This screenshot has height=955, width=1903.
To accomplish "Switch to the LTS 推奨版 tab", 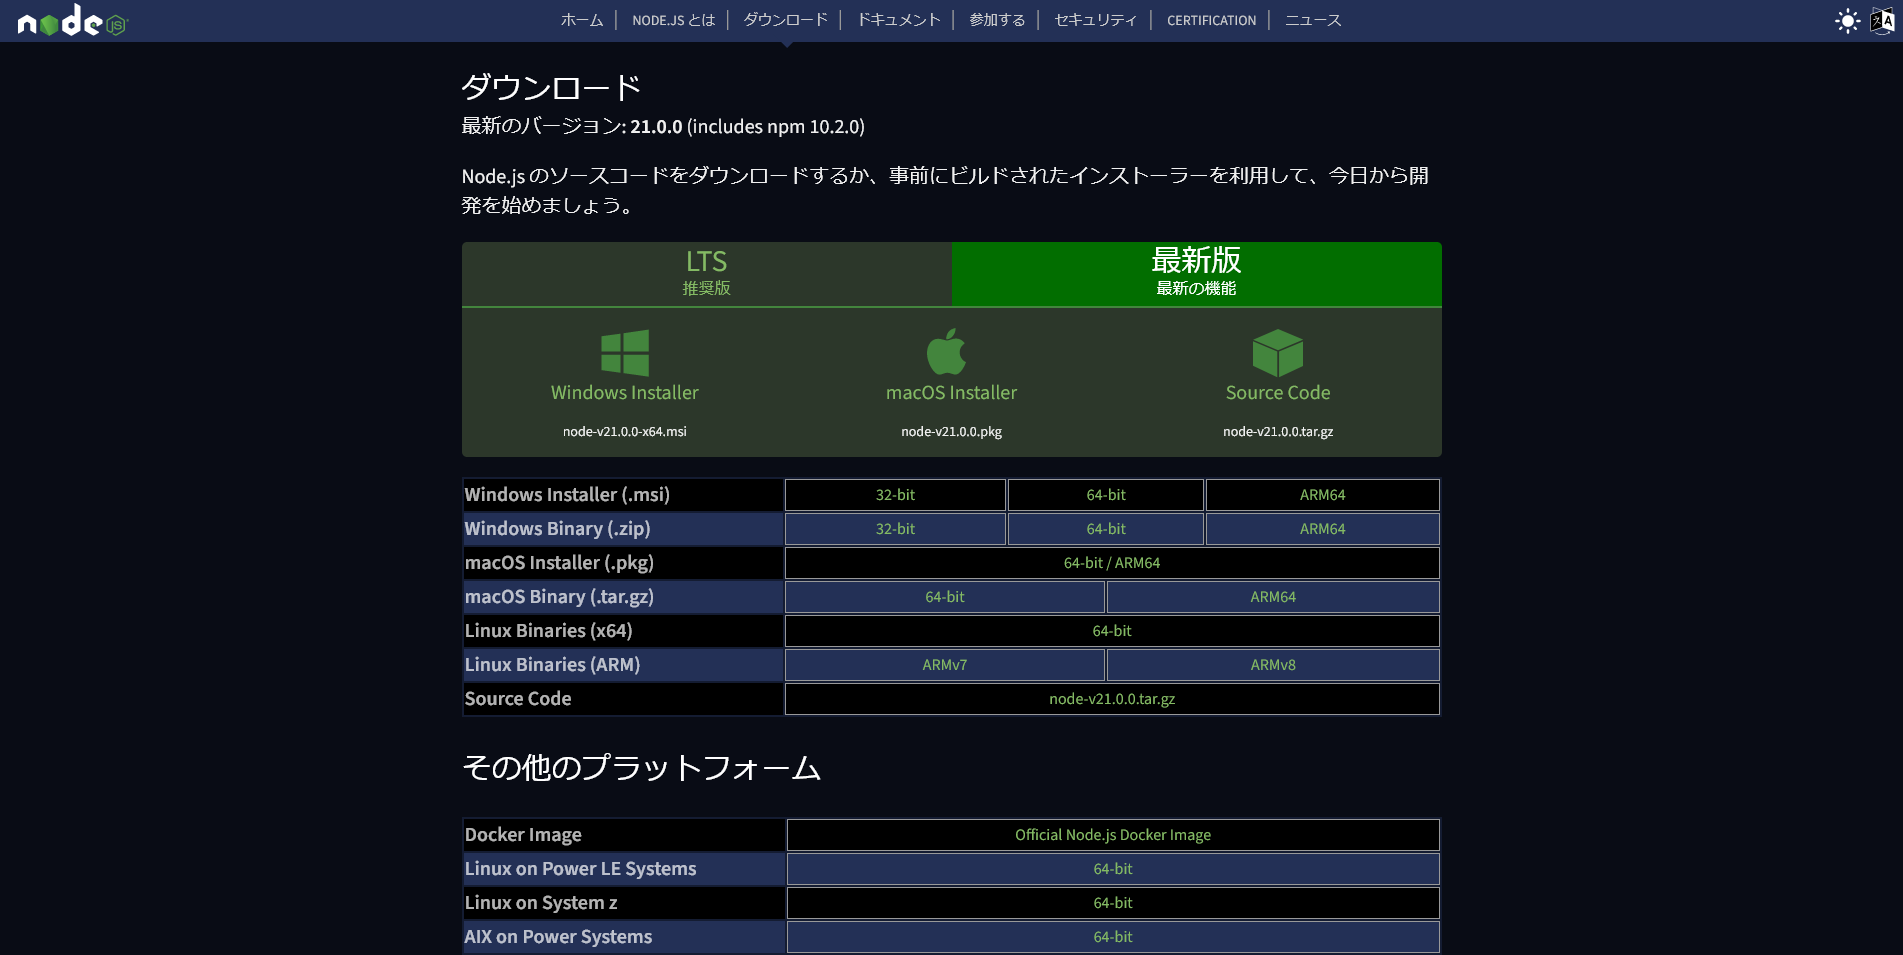I will [x=707, y=274].
